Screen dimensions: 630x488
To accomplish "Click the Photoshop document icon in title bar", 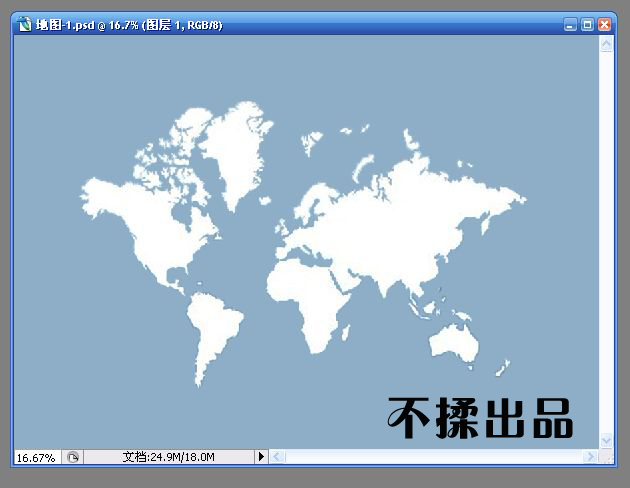I will tap(25, 25).
